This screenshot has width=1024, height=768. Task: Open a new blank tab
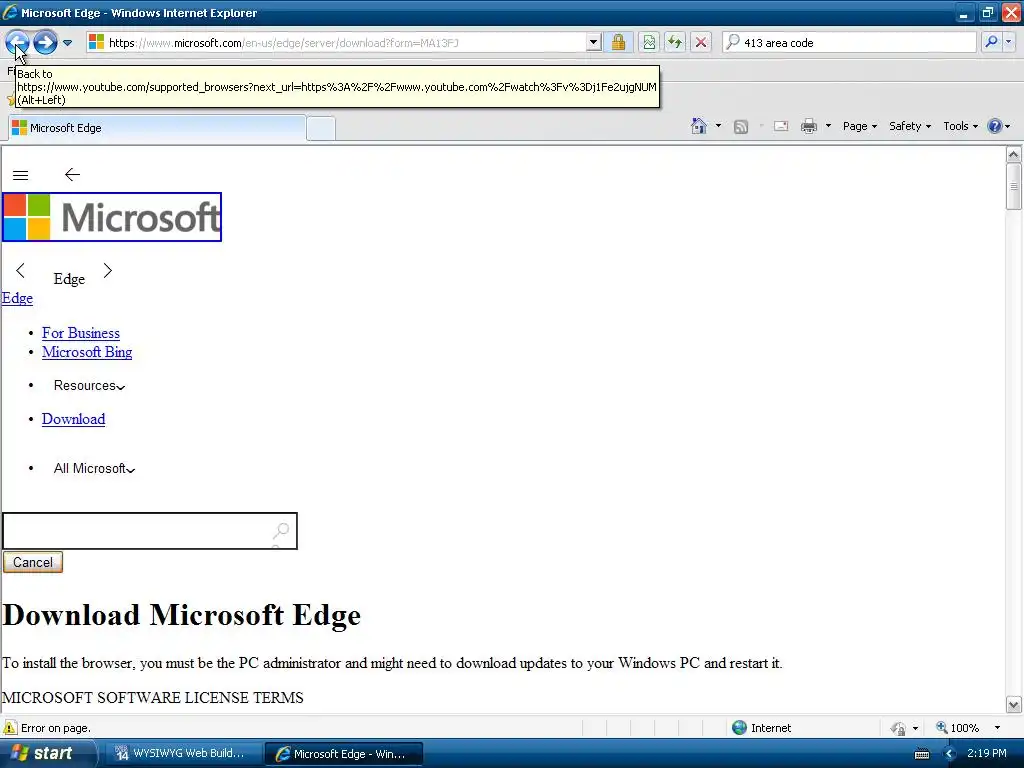321,129
